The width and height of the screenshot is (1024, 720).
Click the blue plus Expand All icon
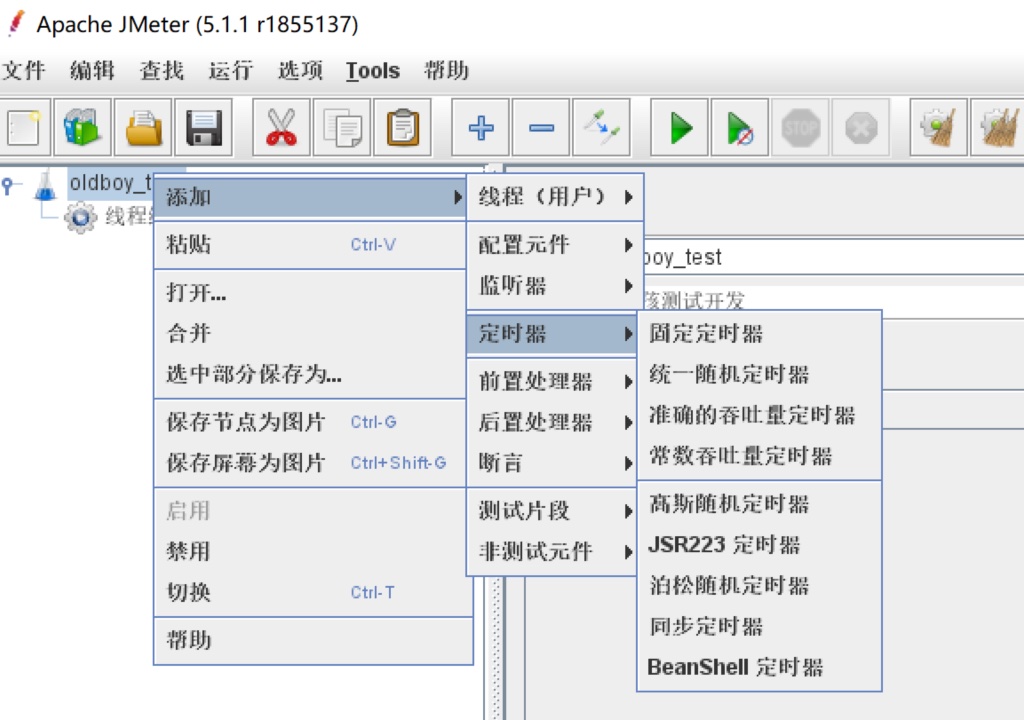pos(481,128)
